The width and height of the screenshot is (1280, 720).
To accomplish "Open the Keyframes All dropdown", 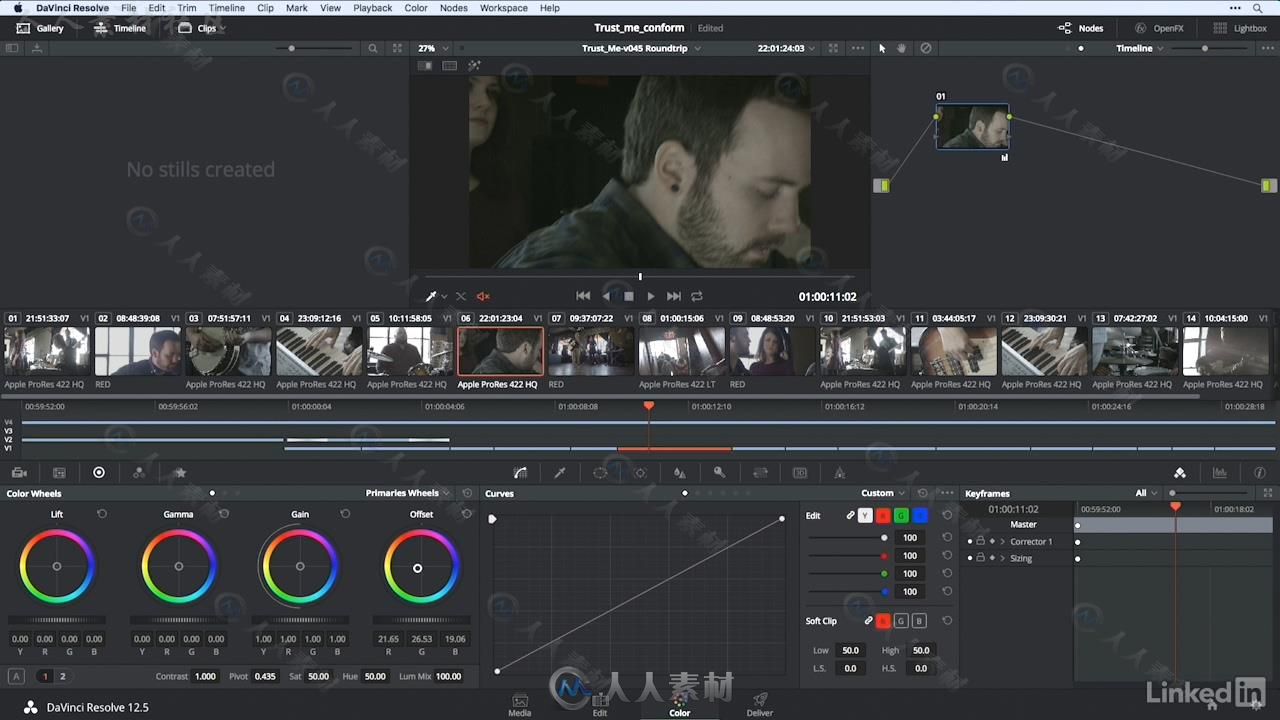I will tap(1146, 493).
